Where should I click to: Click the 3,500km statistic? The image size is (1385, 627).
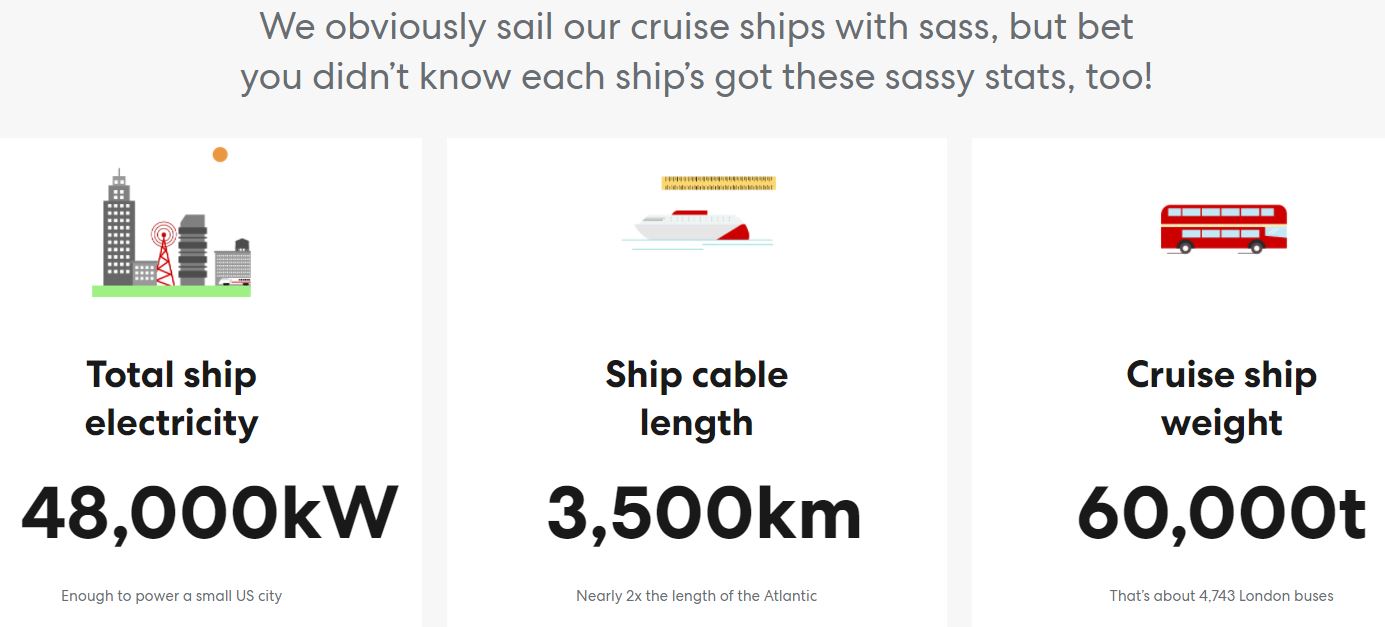704,513
